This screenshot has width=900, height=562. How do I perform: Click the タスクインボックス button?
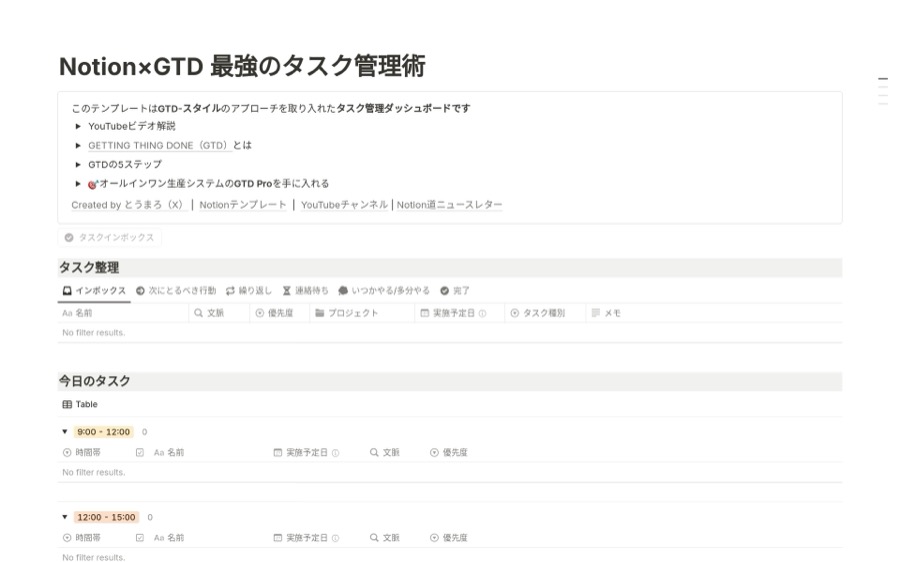point(109,238)
